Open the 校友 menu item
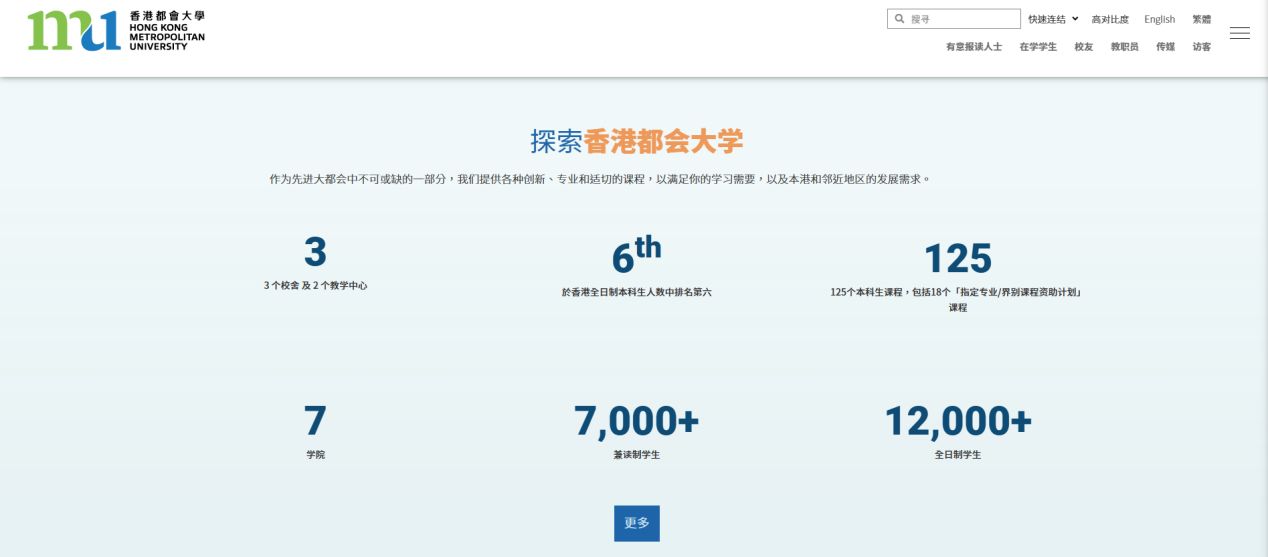Viewport: 1268px width, 557px height. point(1084,47)
